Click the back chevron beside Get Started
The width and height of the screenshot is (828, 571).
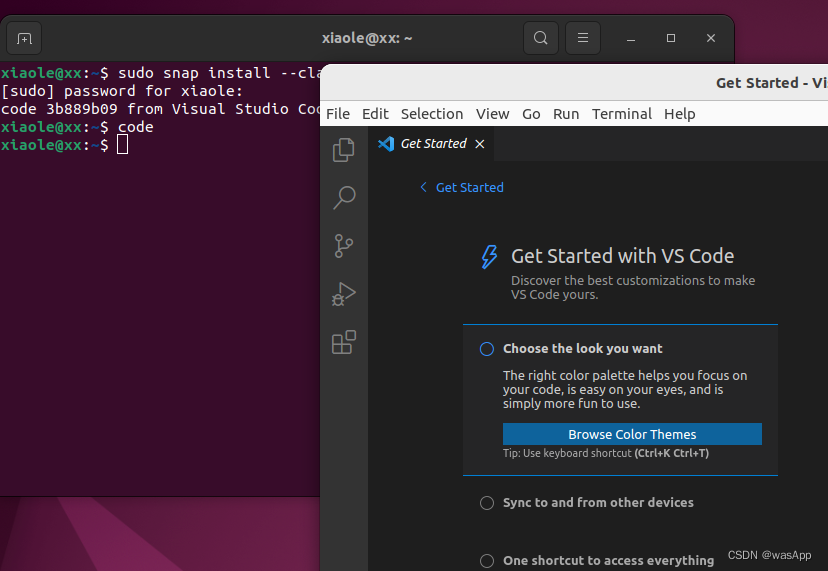click(x=423, y=187)
